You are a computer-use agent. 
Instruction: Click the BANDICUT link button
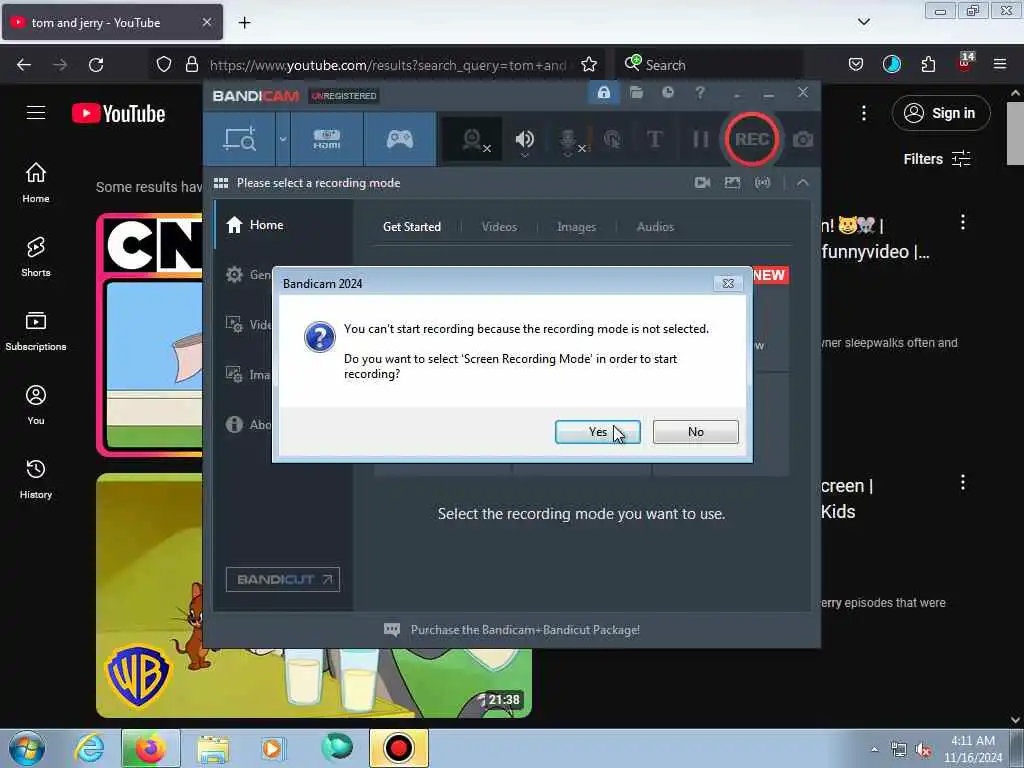pos(283,579)
